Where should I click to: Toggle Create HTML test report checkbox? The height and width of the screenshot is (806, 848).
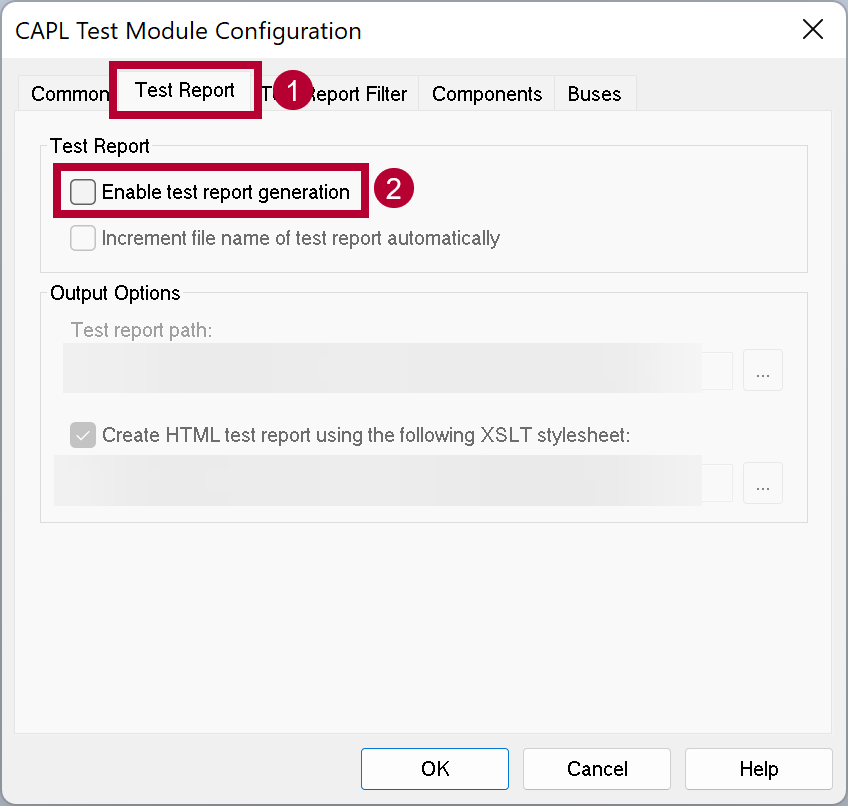coord(84,435)
